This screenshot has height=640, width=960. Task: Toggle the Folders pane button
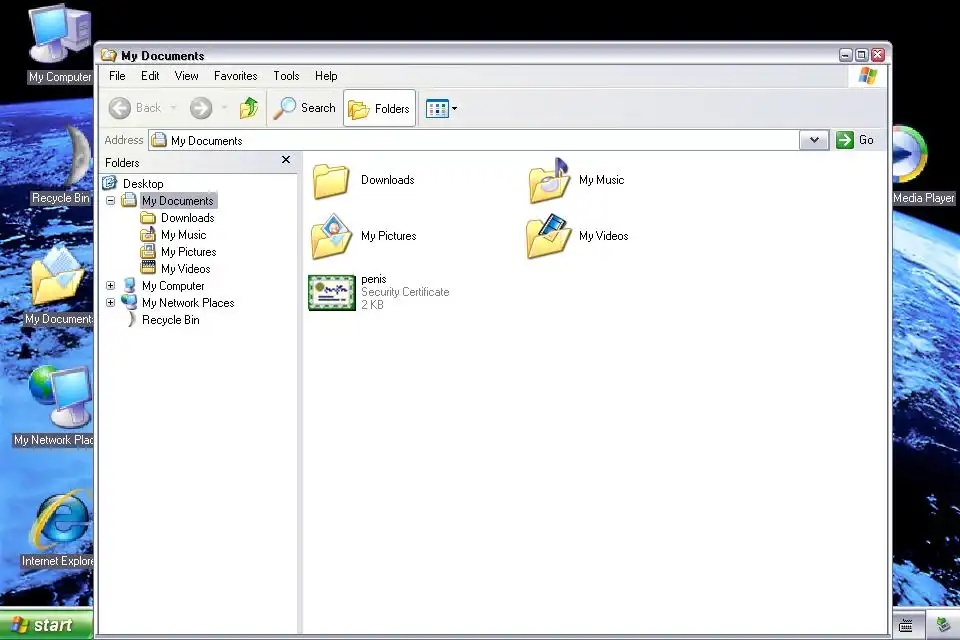(380, 108)
